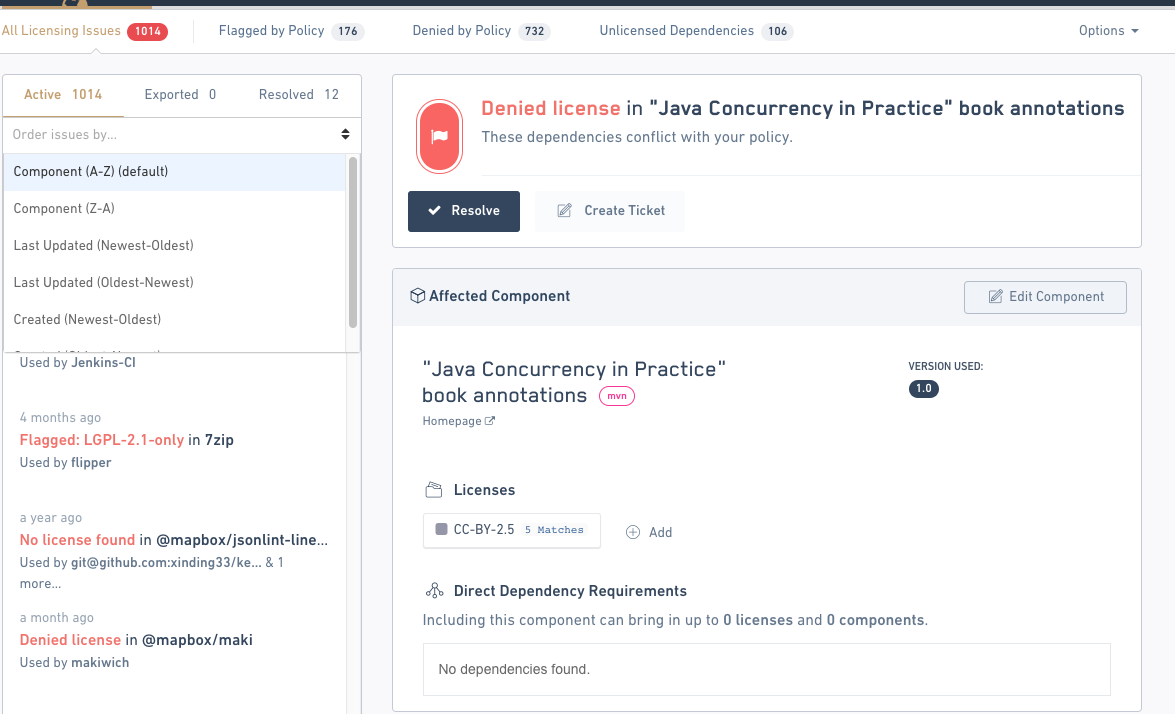Click the Used by makiwich text
The image size is (1175, 714).
(74, 662)
